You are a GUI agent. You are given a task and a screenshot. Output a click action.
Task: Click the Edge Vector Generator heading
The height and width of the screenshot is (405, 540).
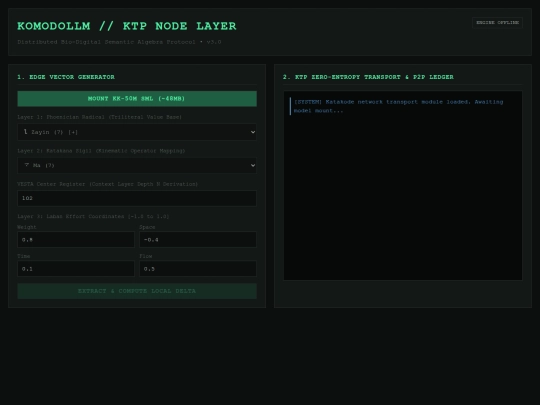[66, 77]
